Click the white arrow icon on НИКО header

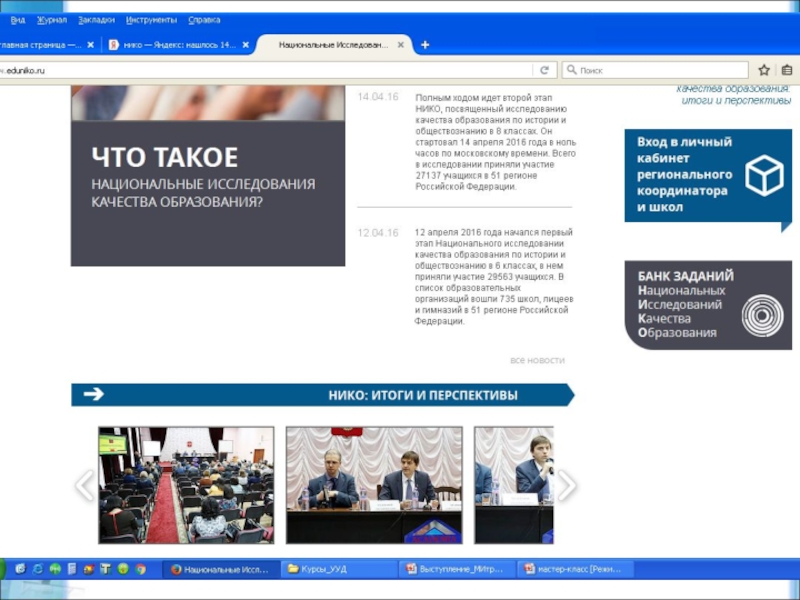pos(93,394)
